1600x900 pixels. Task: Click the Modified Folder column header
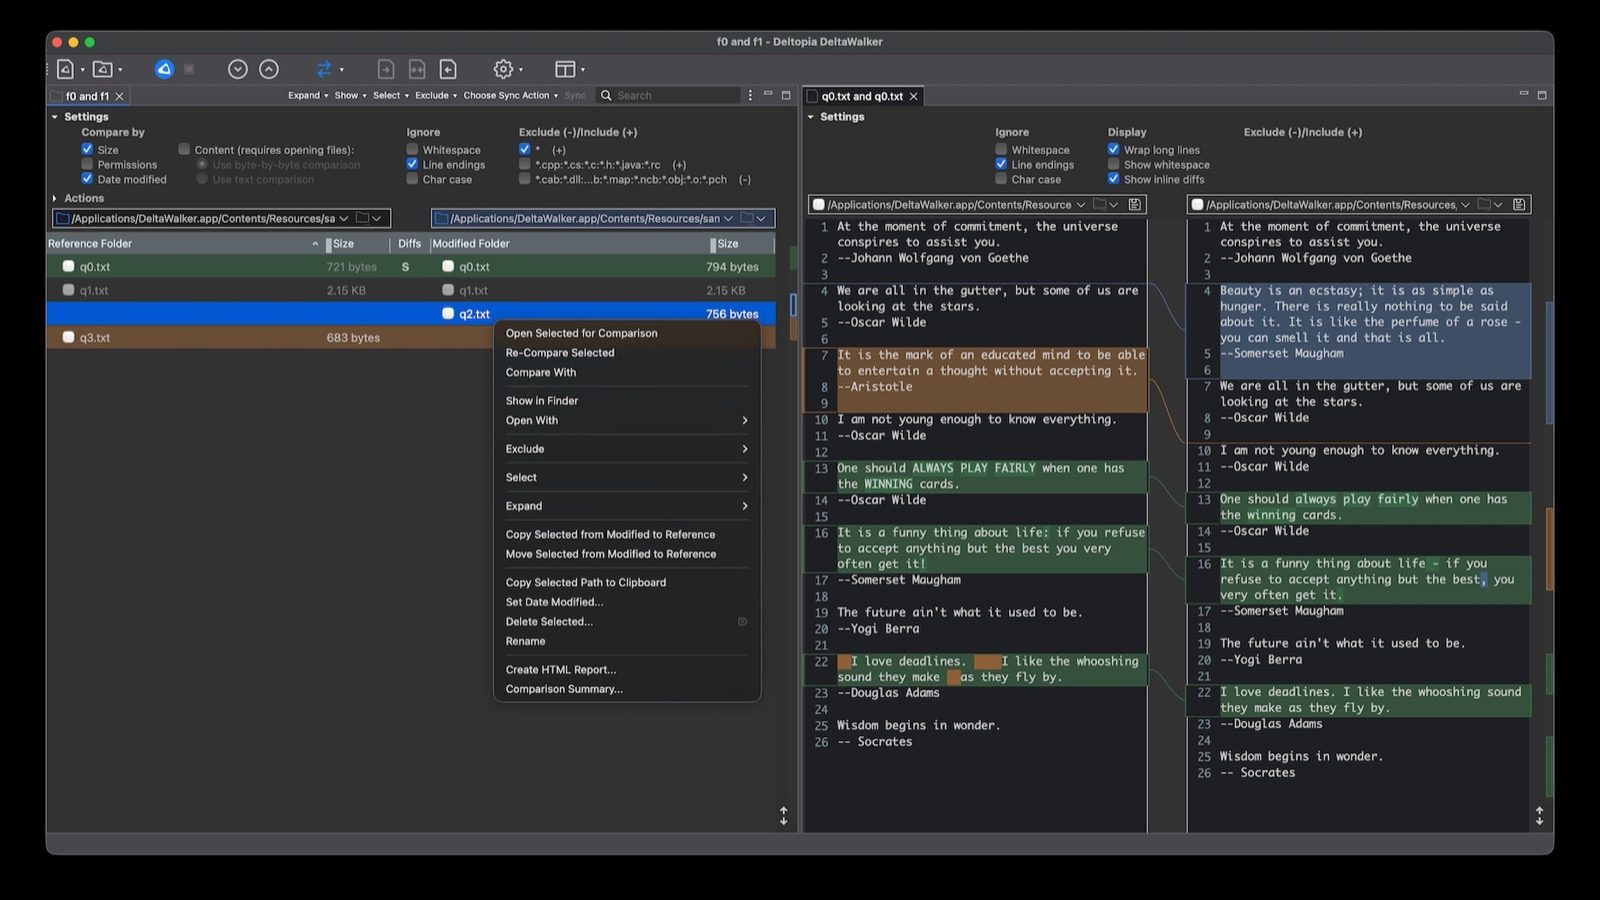click(x=570, y=244)
